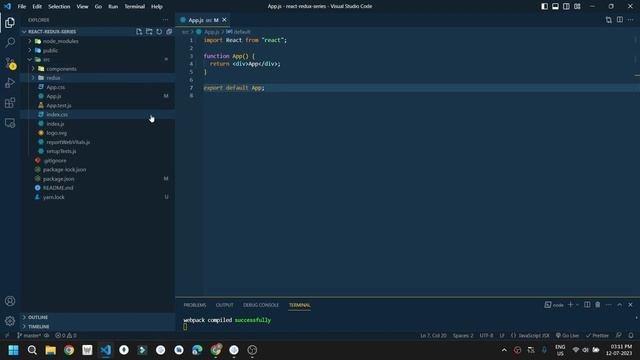Maximize the terminal panel size

point(620,305)
